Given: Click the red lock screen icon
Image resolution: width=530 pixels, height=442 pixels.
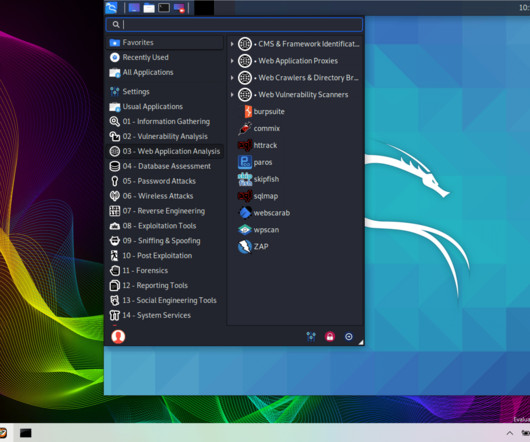Looking at the screenshot, I should pyautogui.click(x=330, y=337).
